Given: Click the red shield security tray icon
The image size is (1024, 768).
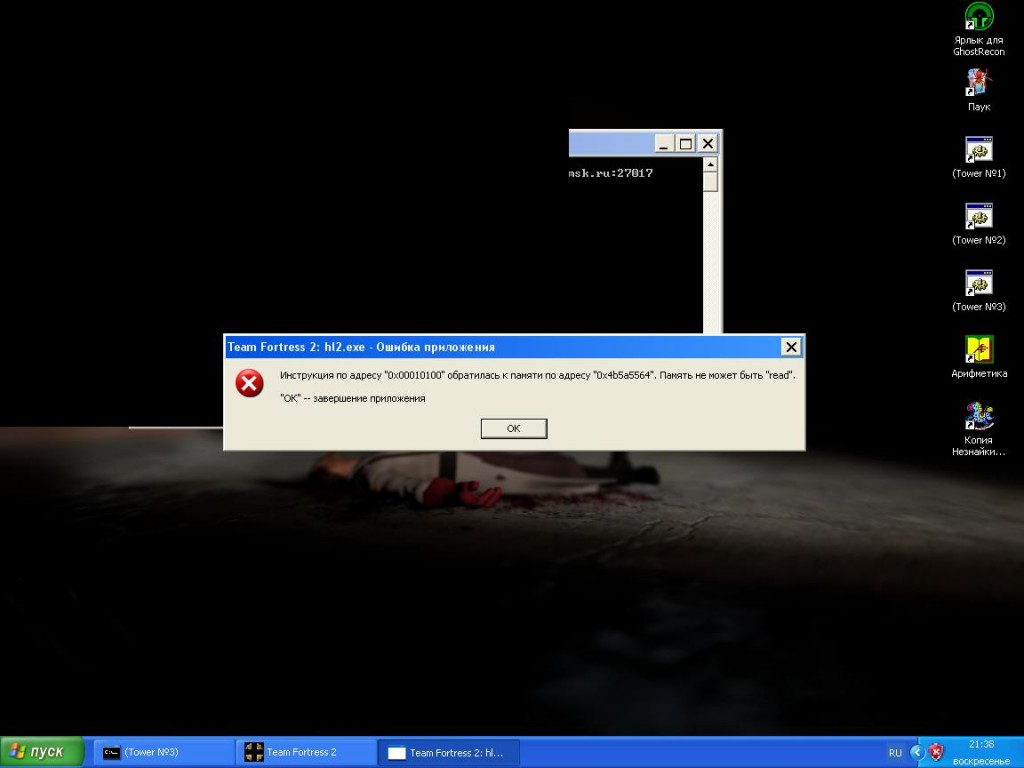Looking at the screenshot, I should 936,752.
